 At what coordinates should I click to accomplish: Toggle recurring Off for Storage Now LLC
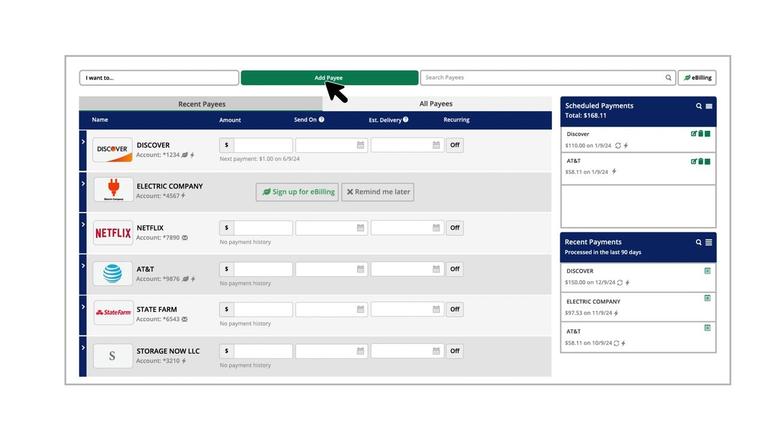coord(455,351)
